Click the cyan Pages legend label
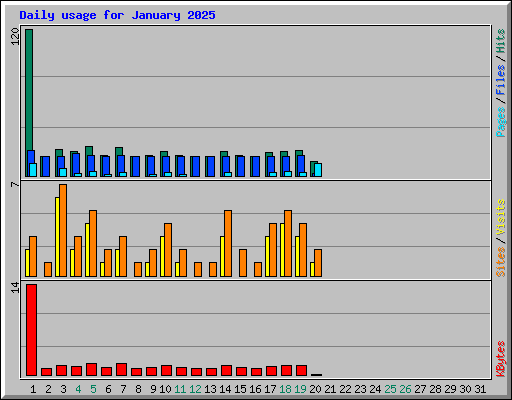 point(501,122)
